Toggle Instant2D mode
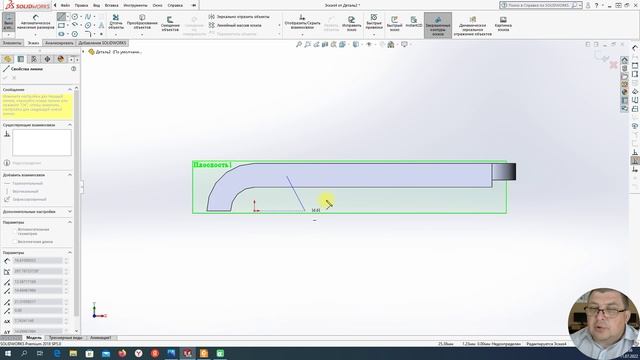Image resolution: width=640 pixels, height=360 pixels. 413,22
